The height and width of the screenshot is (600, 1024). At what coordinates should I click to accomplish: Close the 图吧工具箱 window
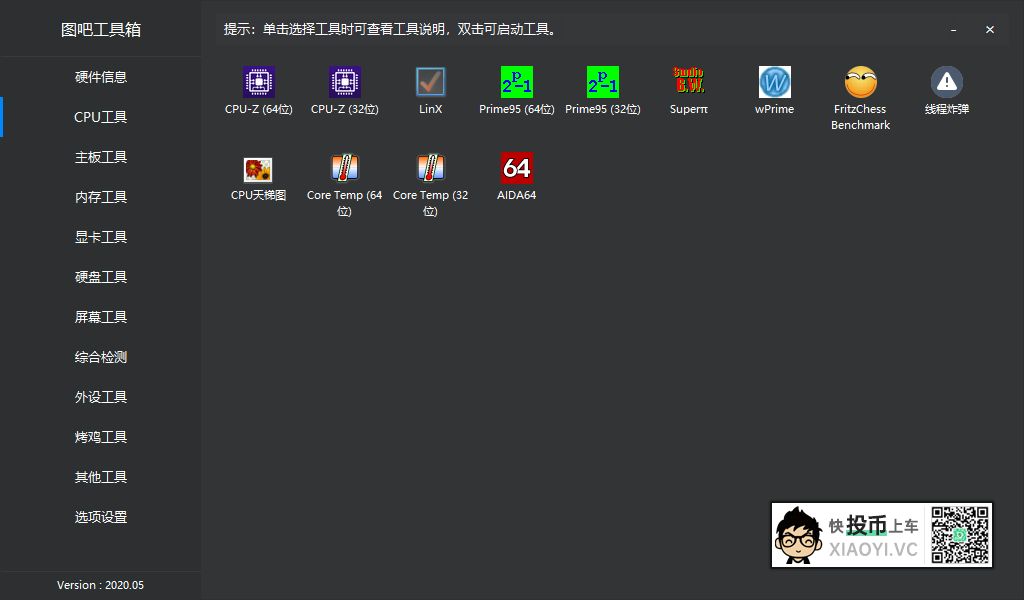click(x=990, y=29)
